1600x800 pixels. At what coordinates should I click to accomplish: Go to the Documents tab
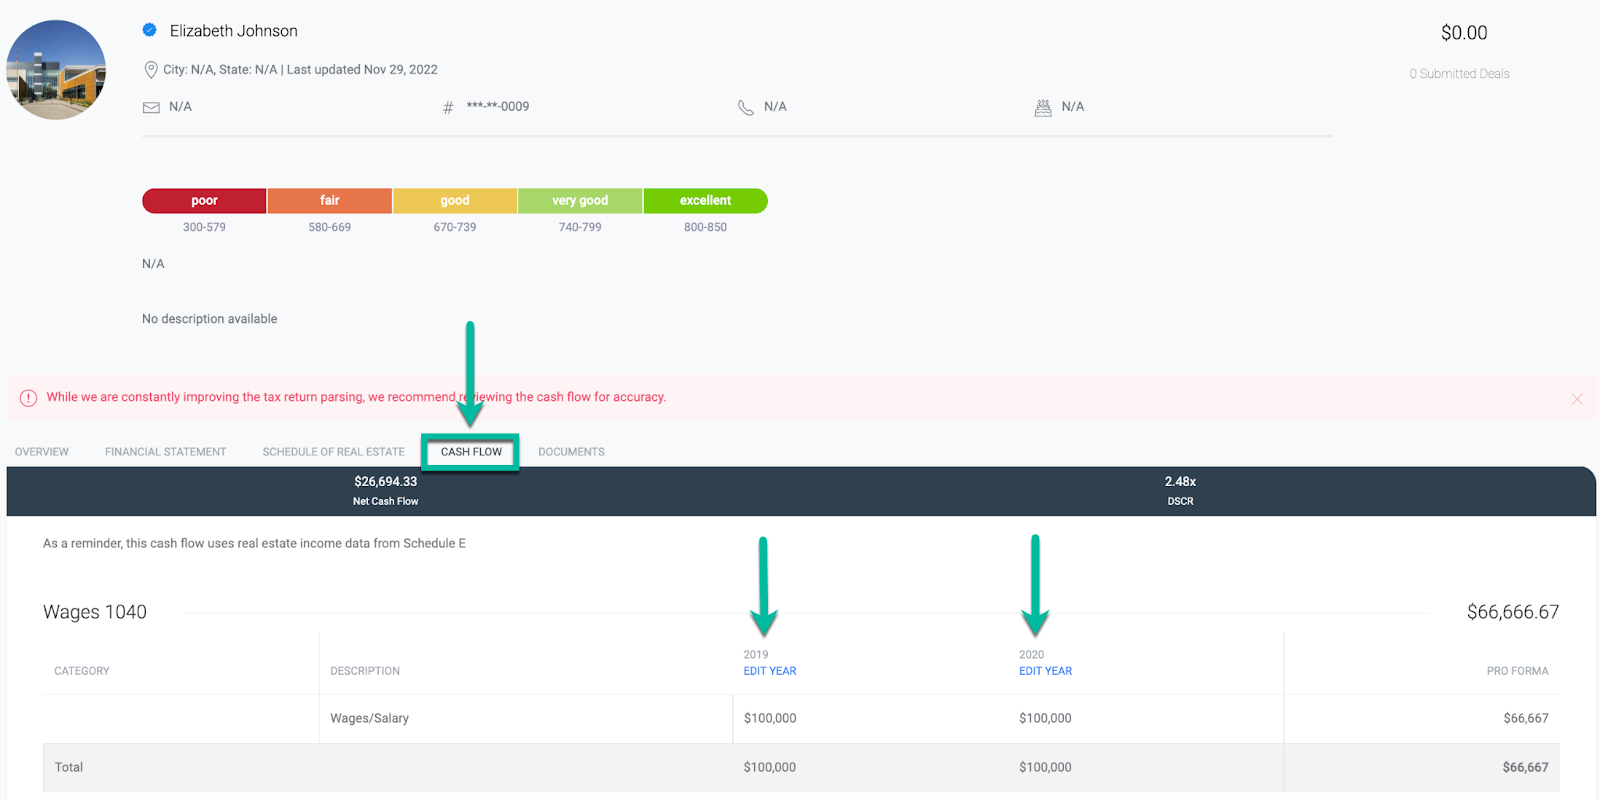(571, 452)
